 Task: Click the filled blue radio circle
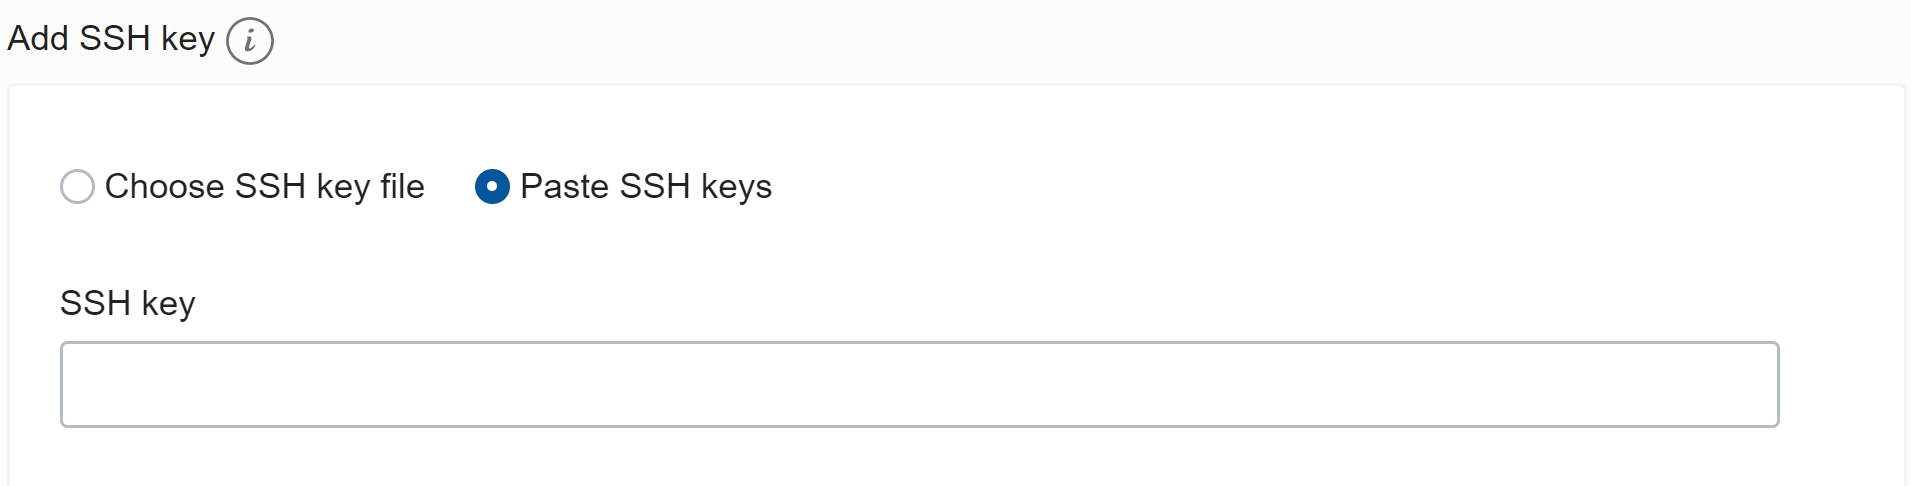pyautogui.click(x=492, y=187)
